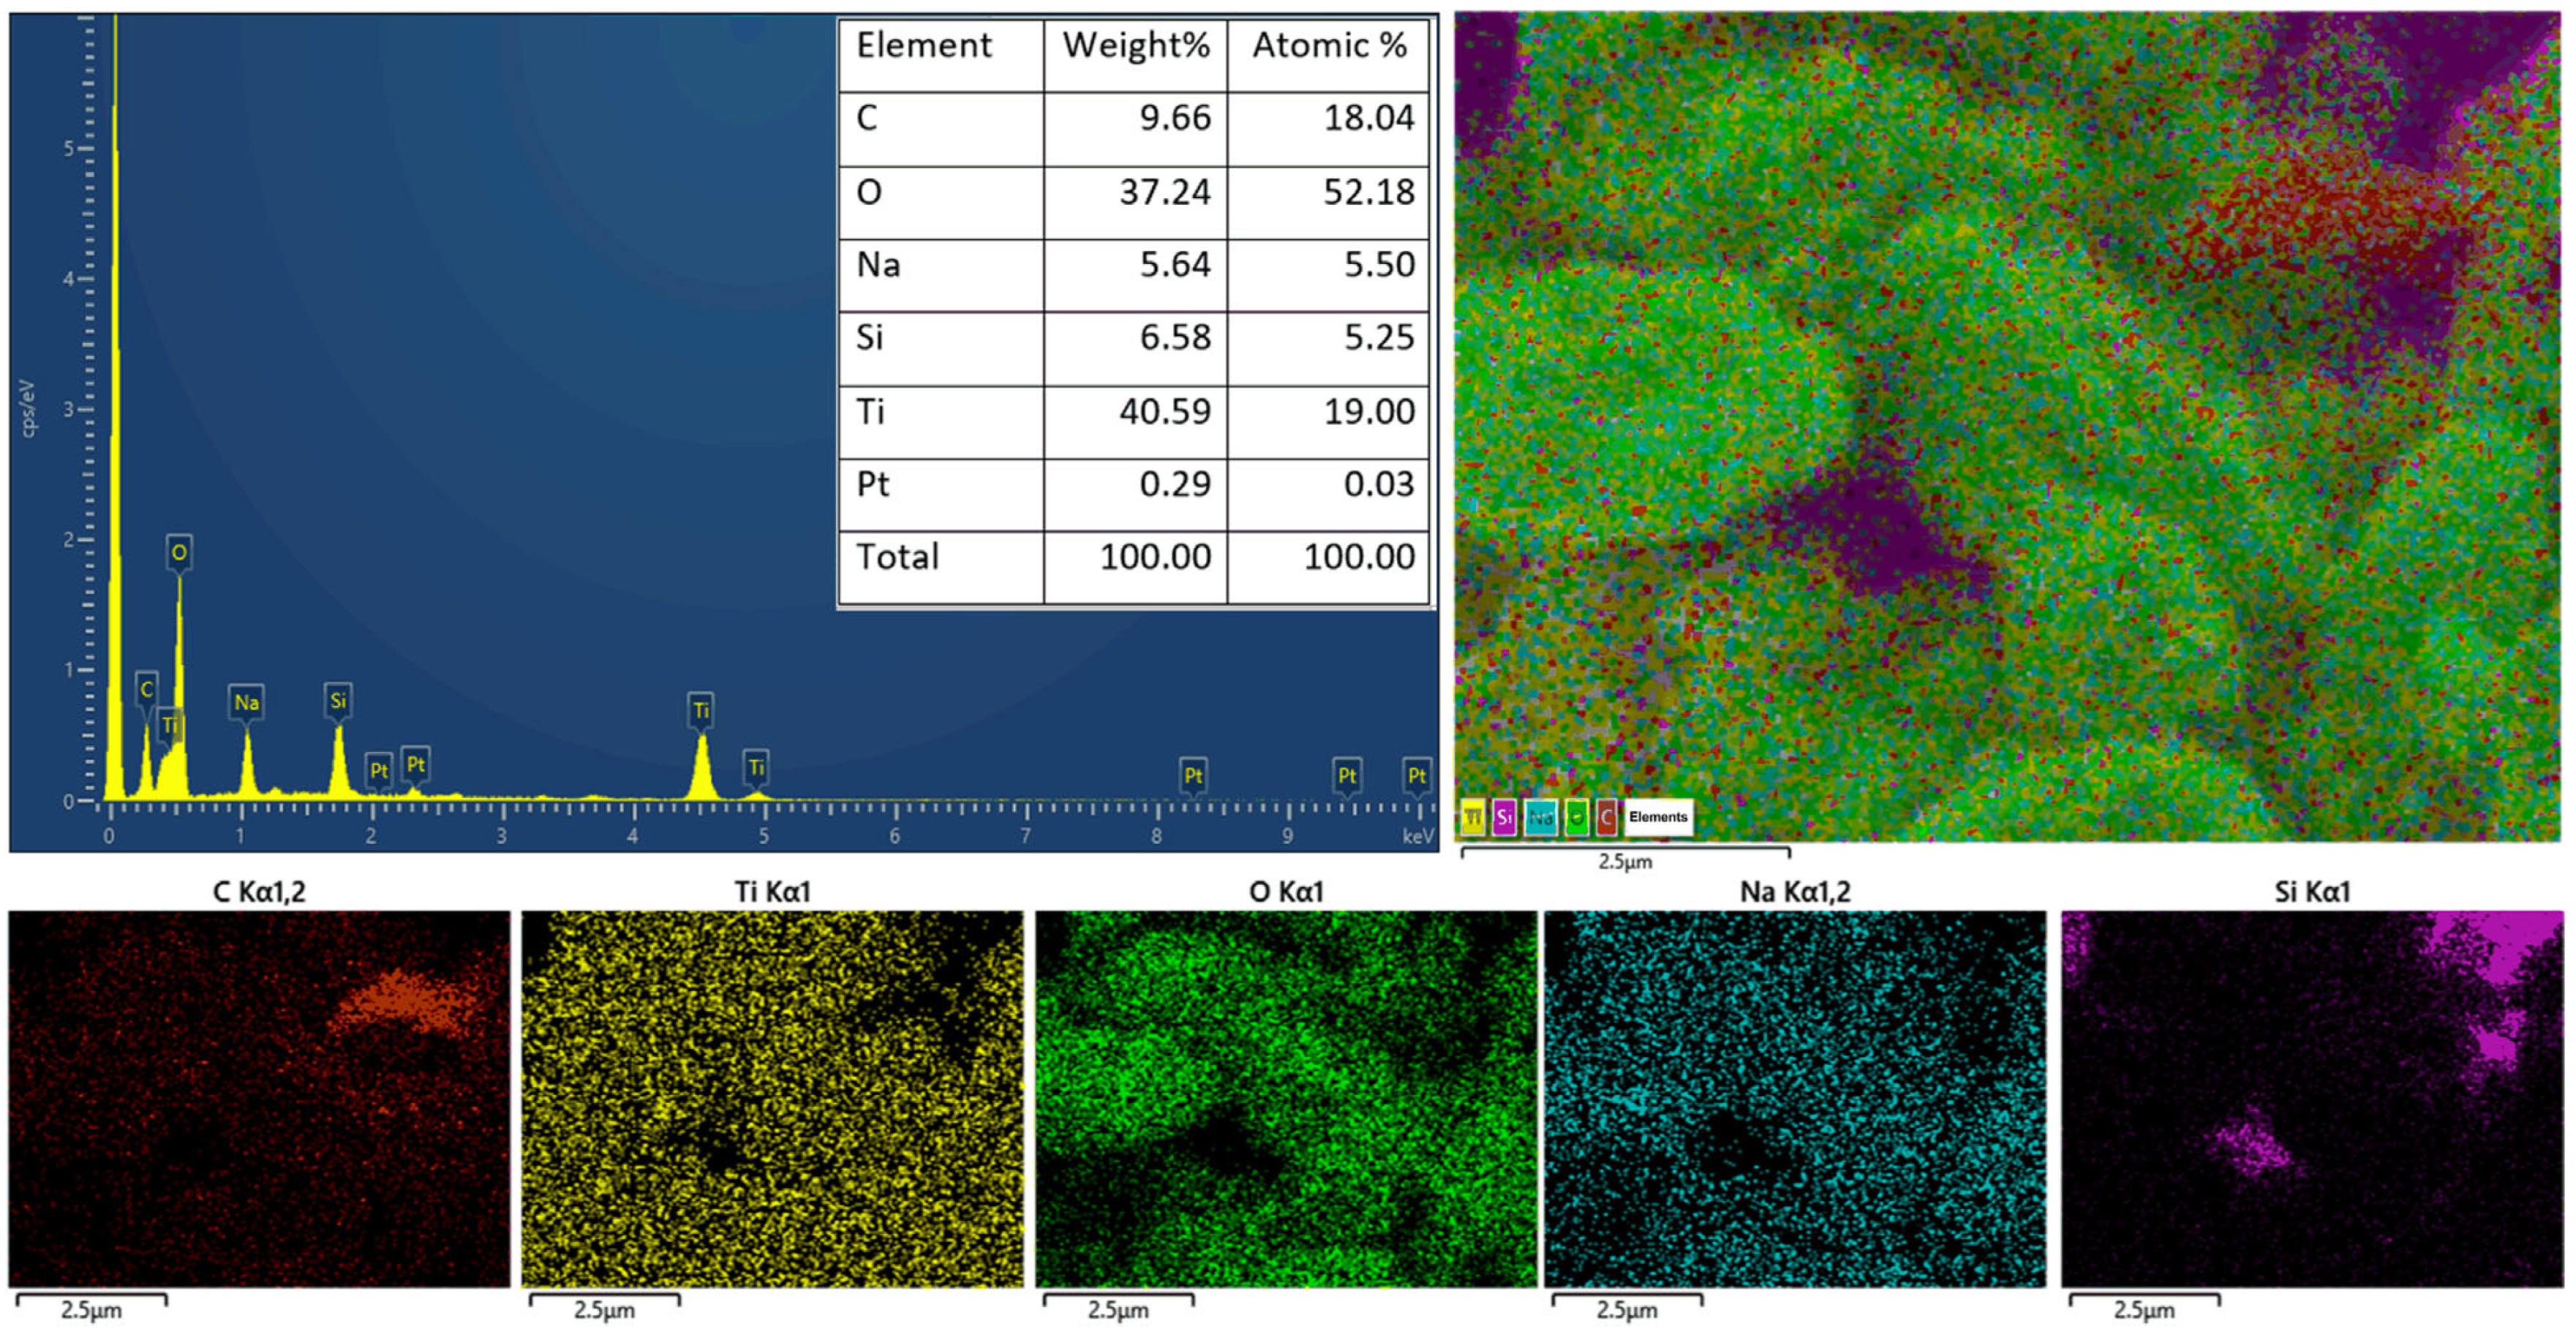Click the Elements legend label
The height and width of the screenshot is (1340, 2576).
pos(1658,817)
